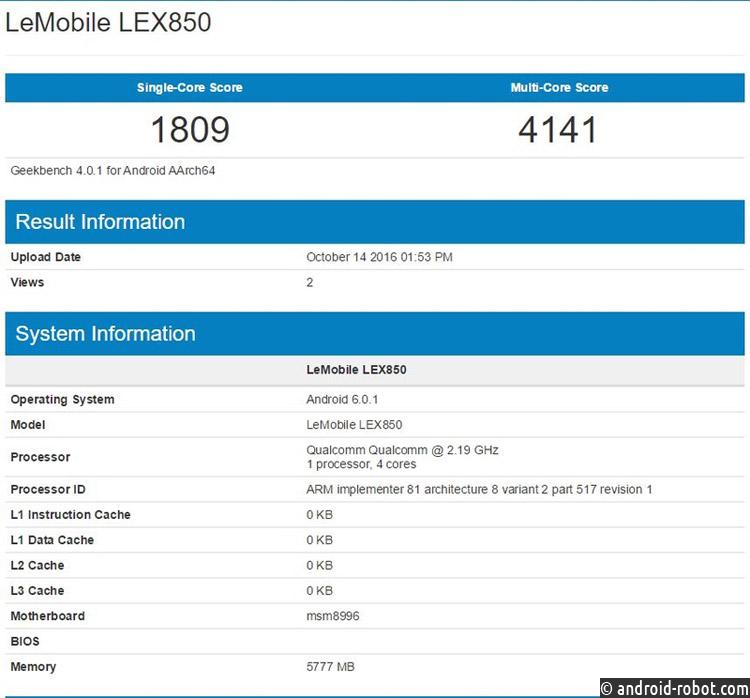Screen dimensions: 750x698
Task: Click the BIOS row label
Action: click(x=25, y=642)
